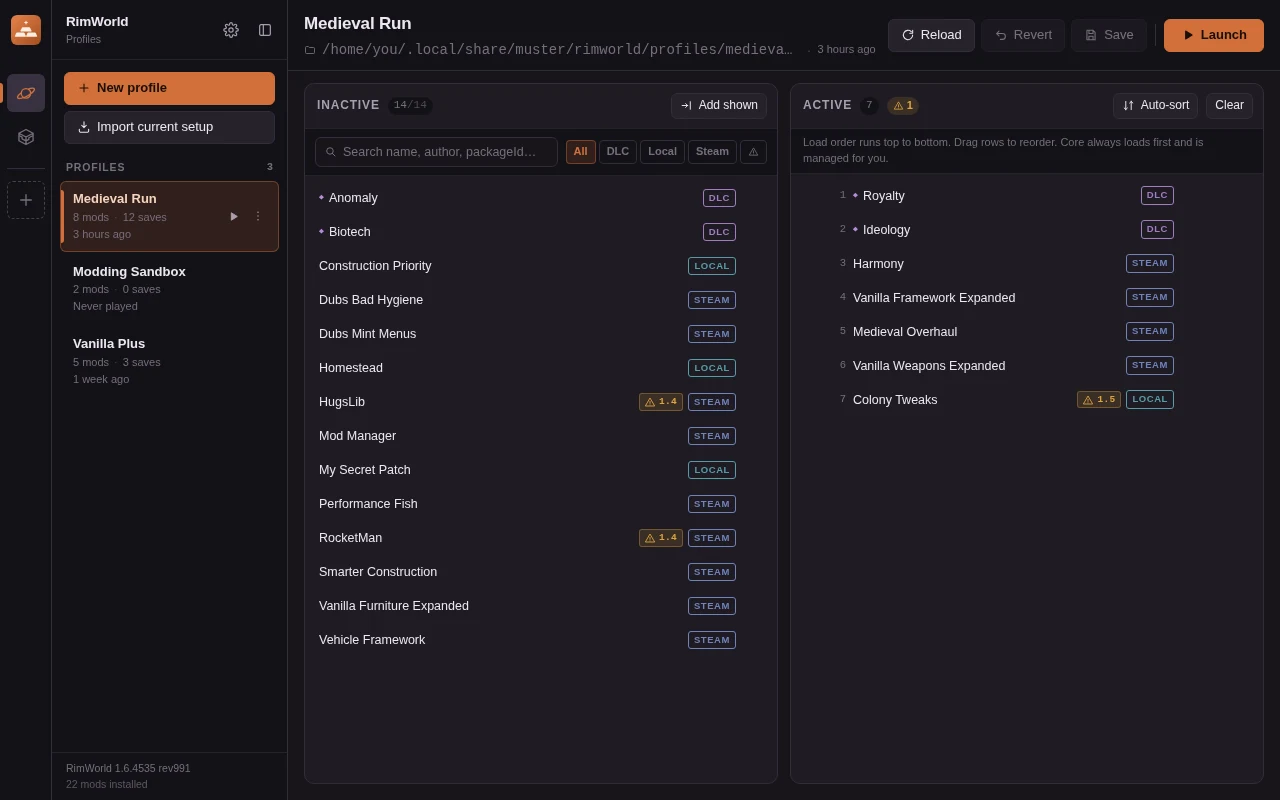Select the Vehicle Framework mod row
This screenshot has width=1280, height=800.
(x=541, y=640)
